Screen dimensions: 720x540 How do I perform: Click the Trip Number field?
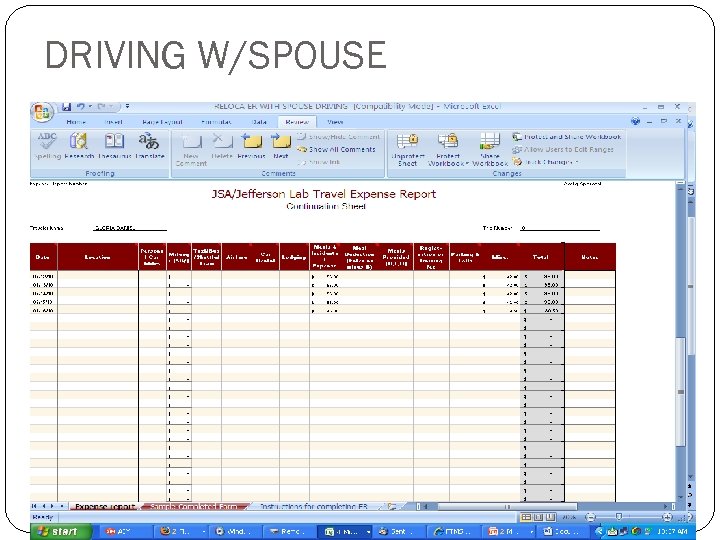[x=560, y=227]
